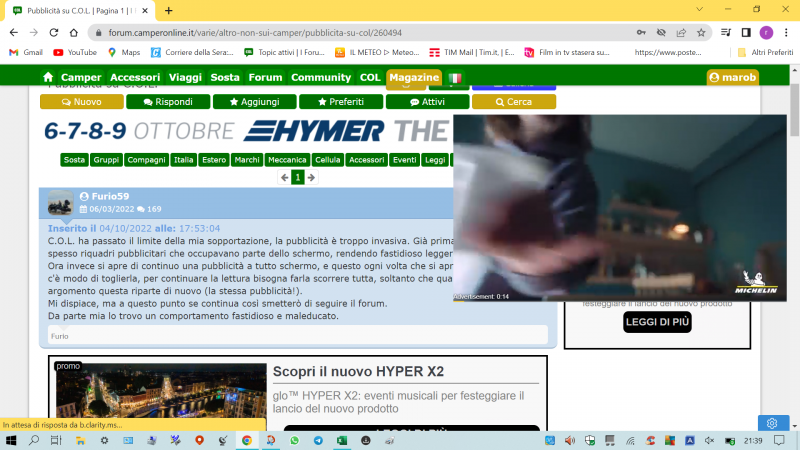
Task: Close the Pubblicità su C.O.L. tab
Action: (x=145, y=10)
